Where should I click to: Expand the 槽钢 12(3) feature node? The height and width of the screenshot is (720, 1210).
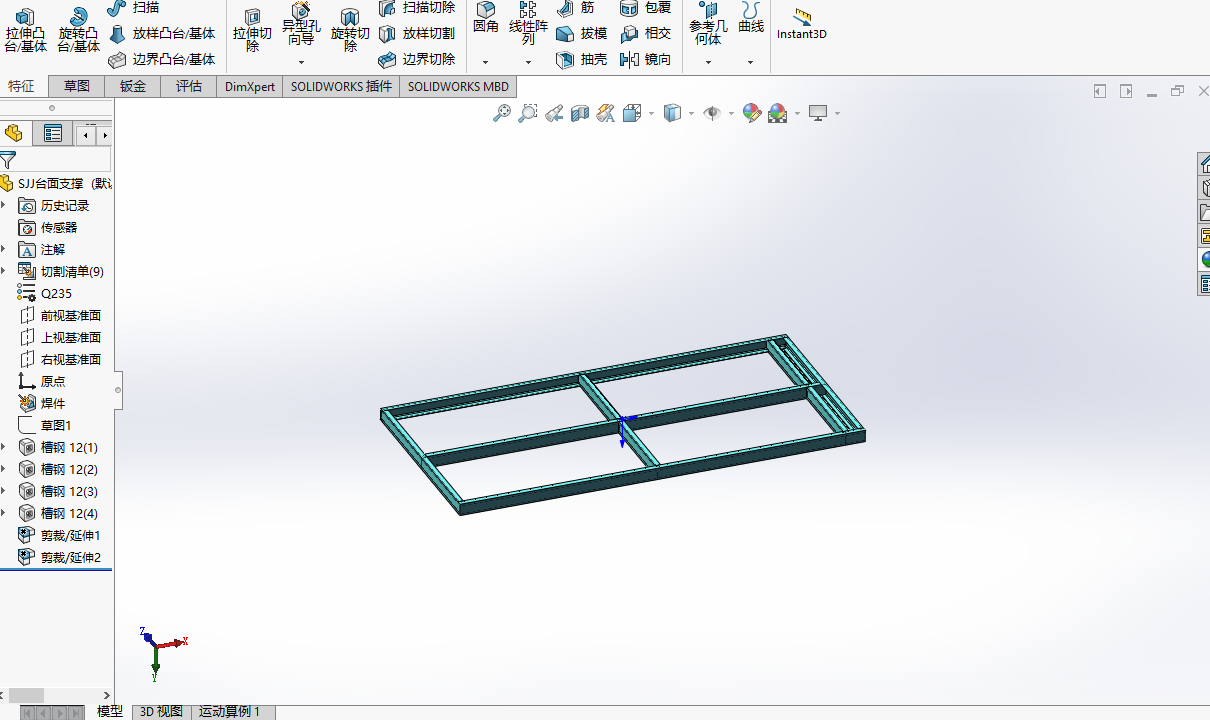pyautogui.click(x=4, y=491)
